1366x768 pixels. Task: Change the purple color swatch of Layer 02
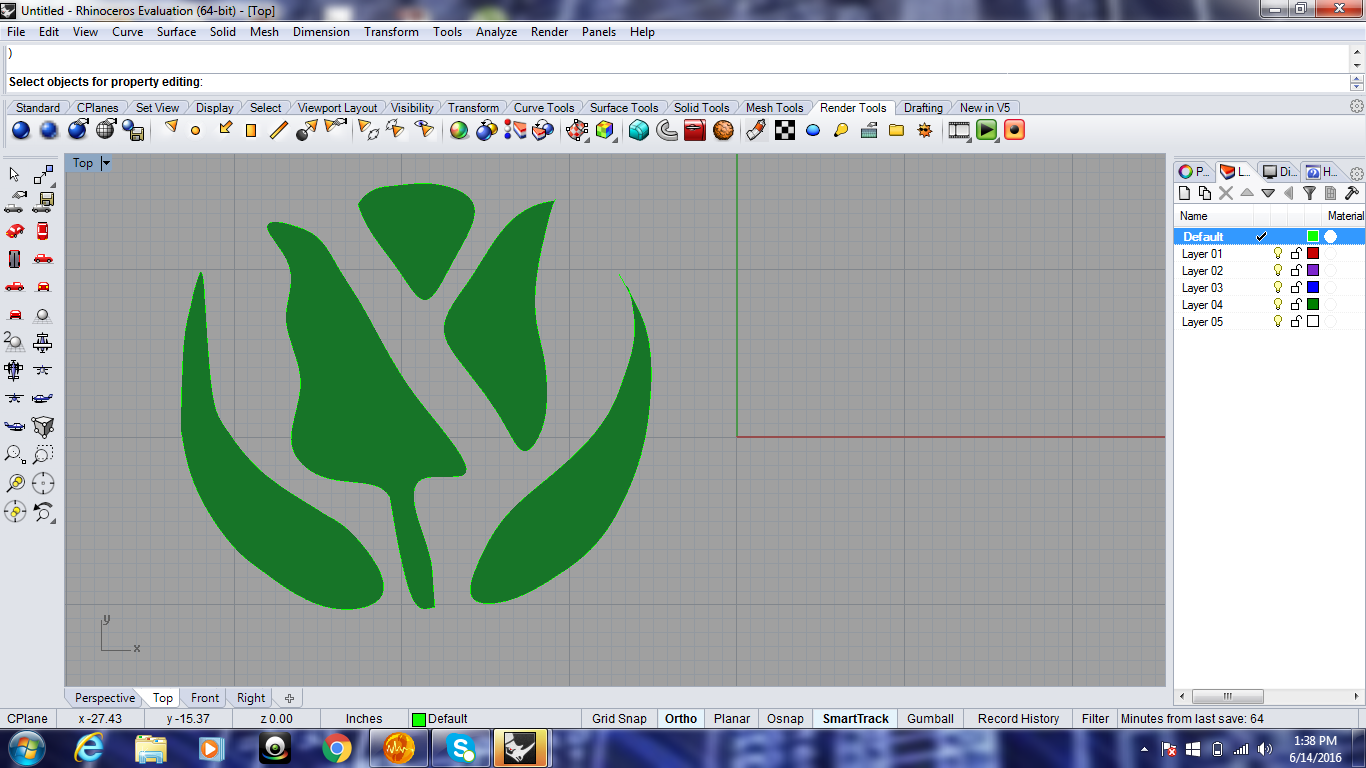[x=1313, y=271]
